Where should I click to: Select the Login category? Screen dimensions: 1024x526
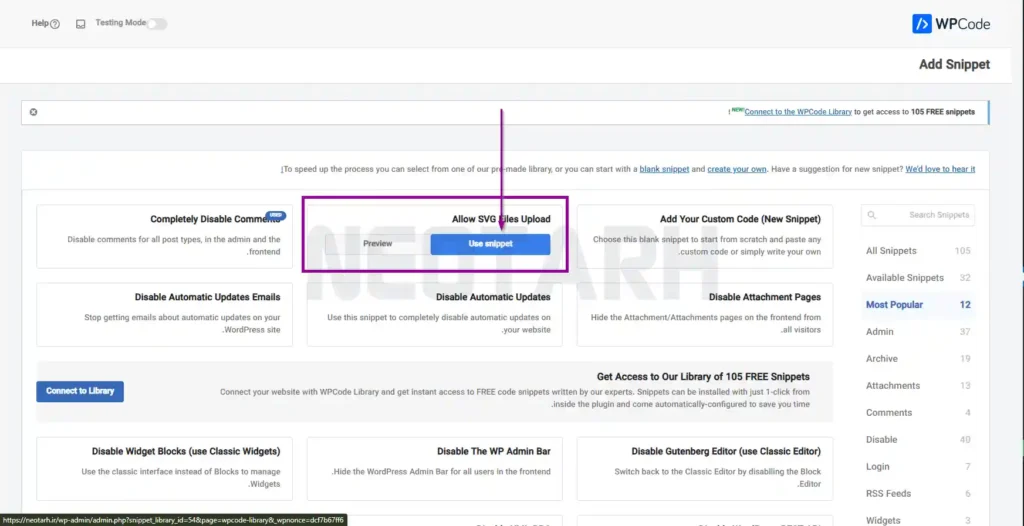tap(918, 467)
